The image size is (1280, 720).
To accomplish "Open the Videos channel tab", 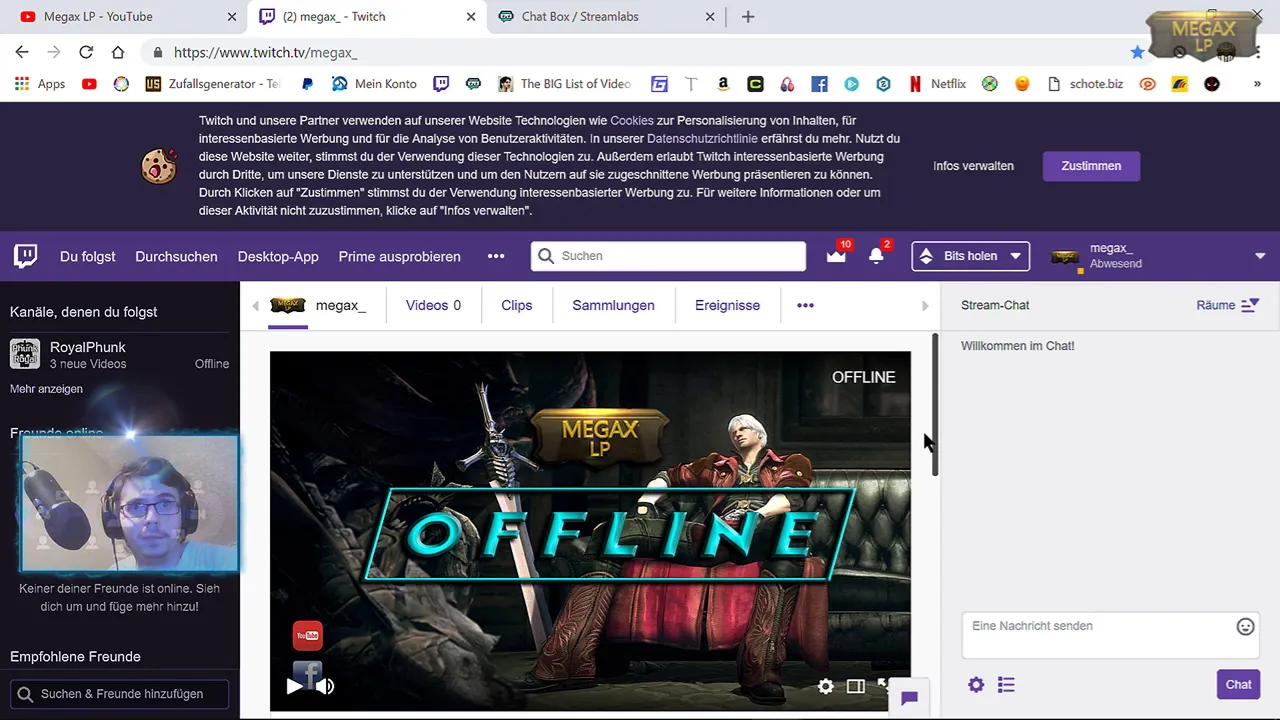I will click(x=433, y=305).
